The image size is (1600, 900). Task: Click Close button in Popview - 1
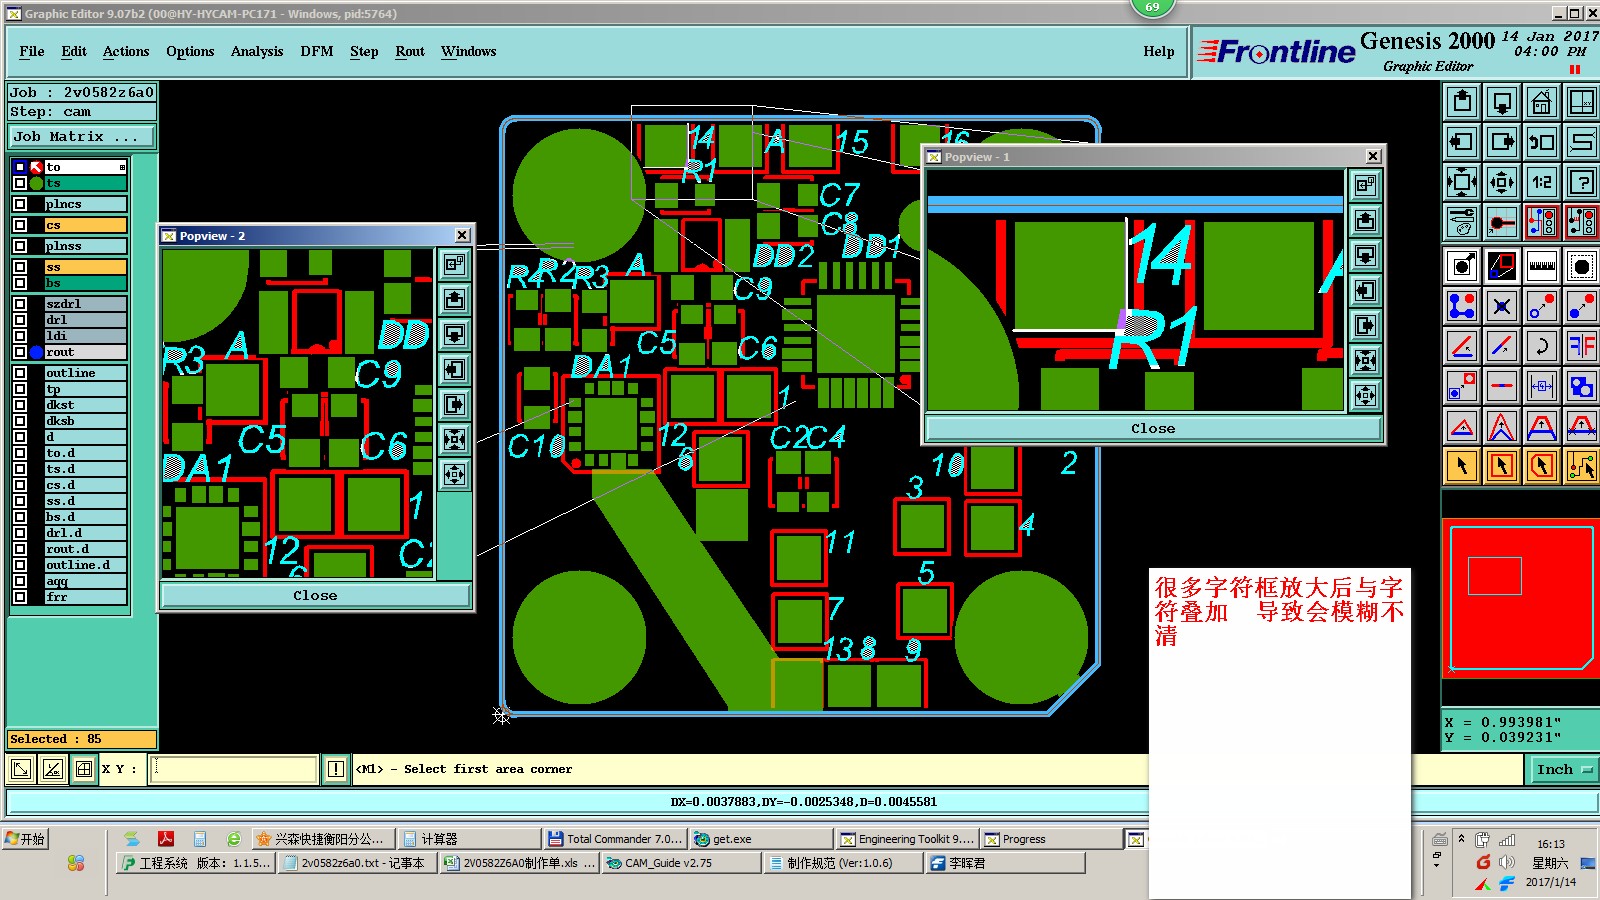pyautogui.click(x=1153, y=428)
